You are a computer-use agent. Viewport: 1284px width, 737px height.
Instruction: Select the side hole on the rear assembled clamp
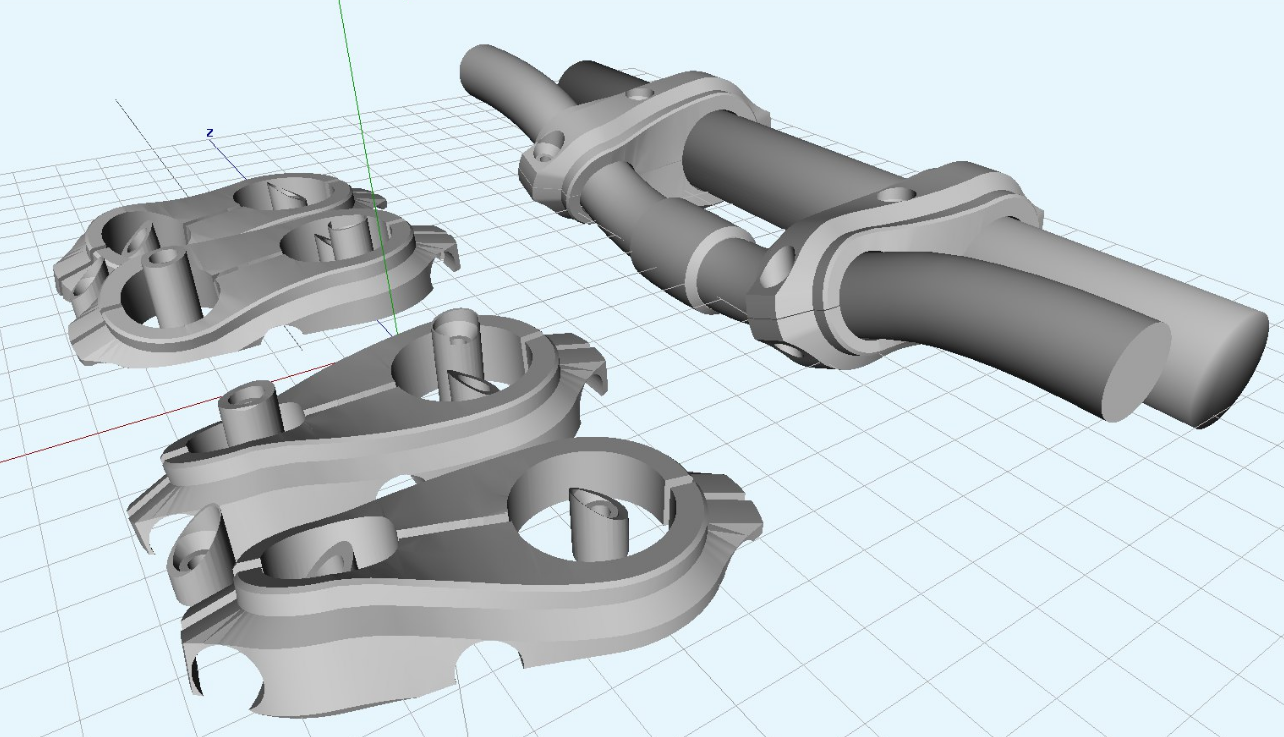(545, 153)
